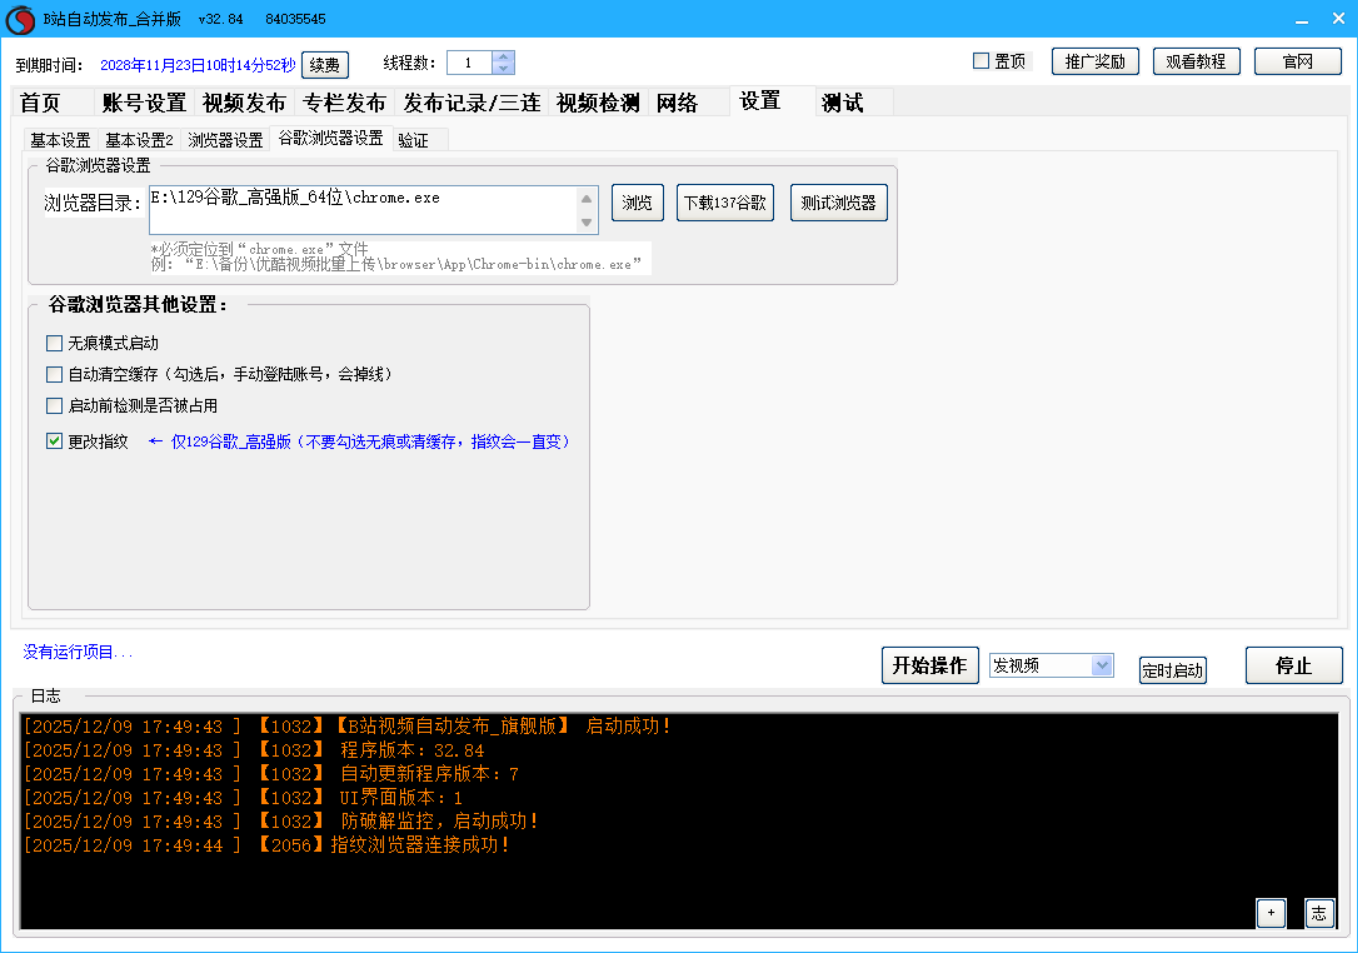Toggle 自动清空缓存 checkbox
Image resolution: width=1358 pixels, height=953 pixels.
[55, 374]
